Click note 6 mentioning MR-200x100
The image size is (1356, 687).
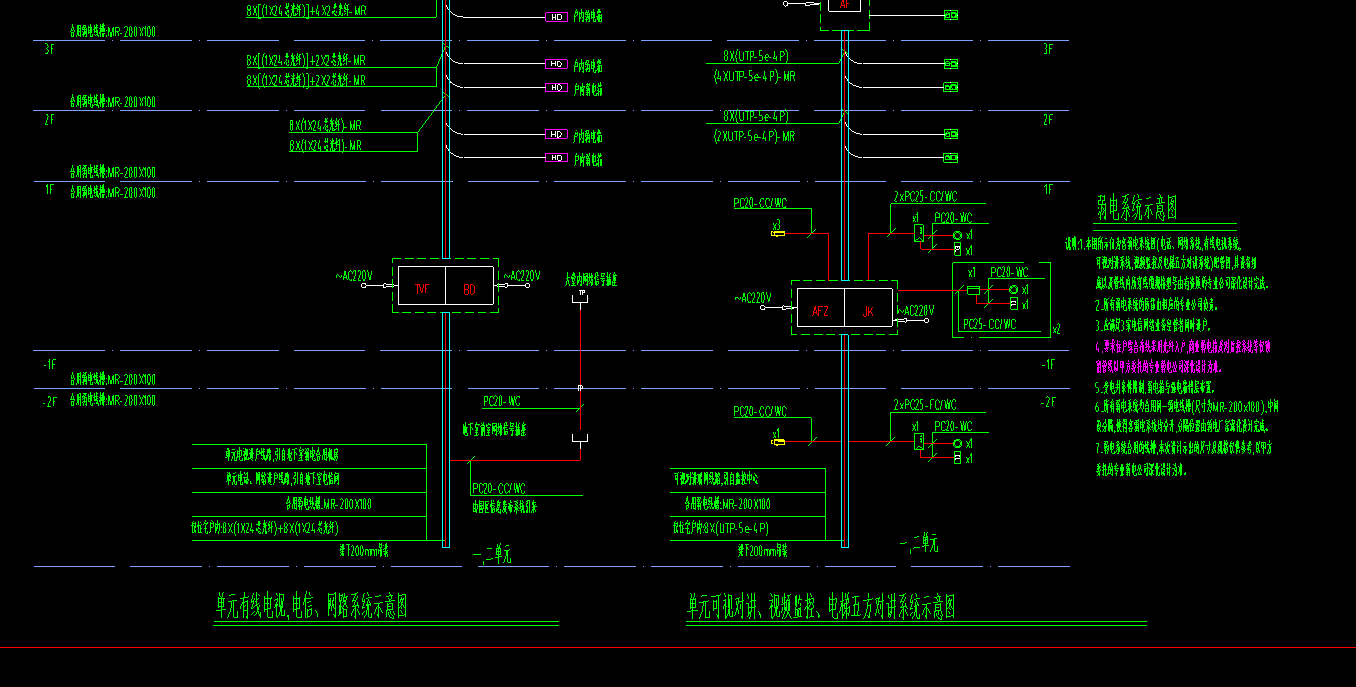(1187, 417)
